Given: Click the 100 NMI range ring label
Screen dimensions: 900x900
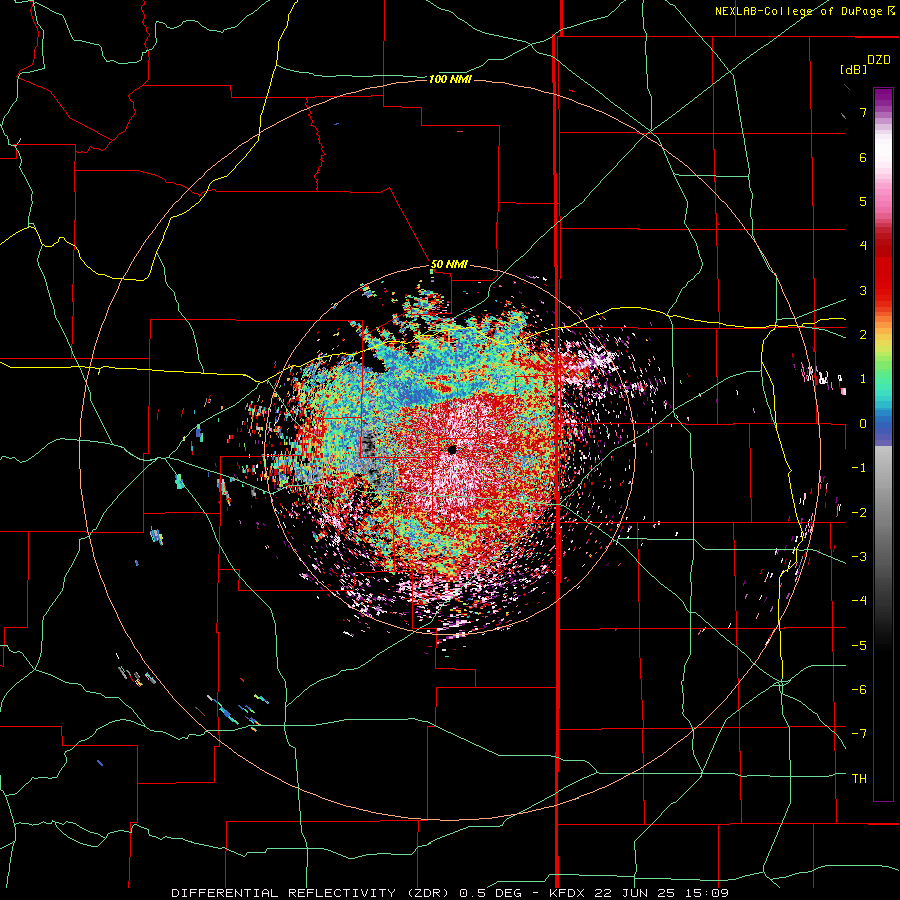Looking at the screenshot, I should [450, 79].
